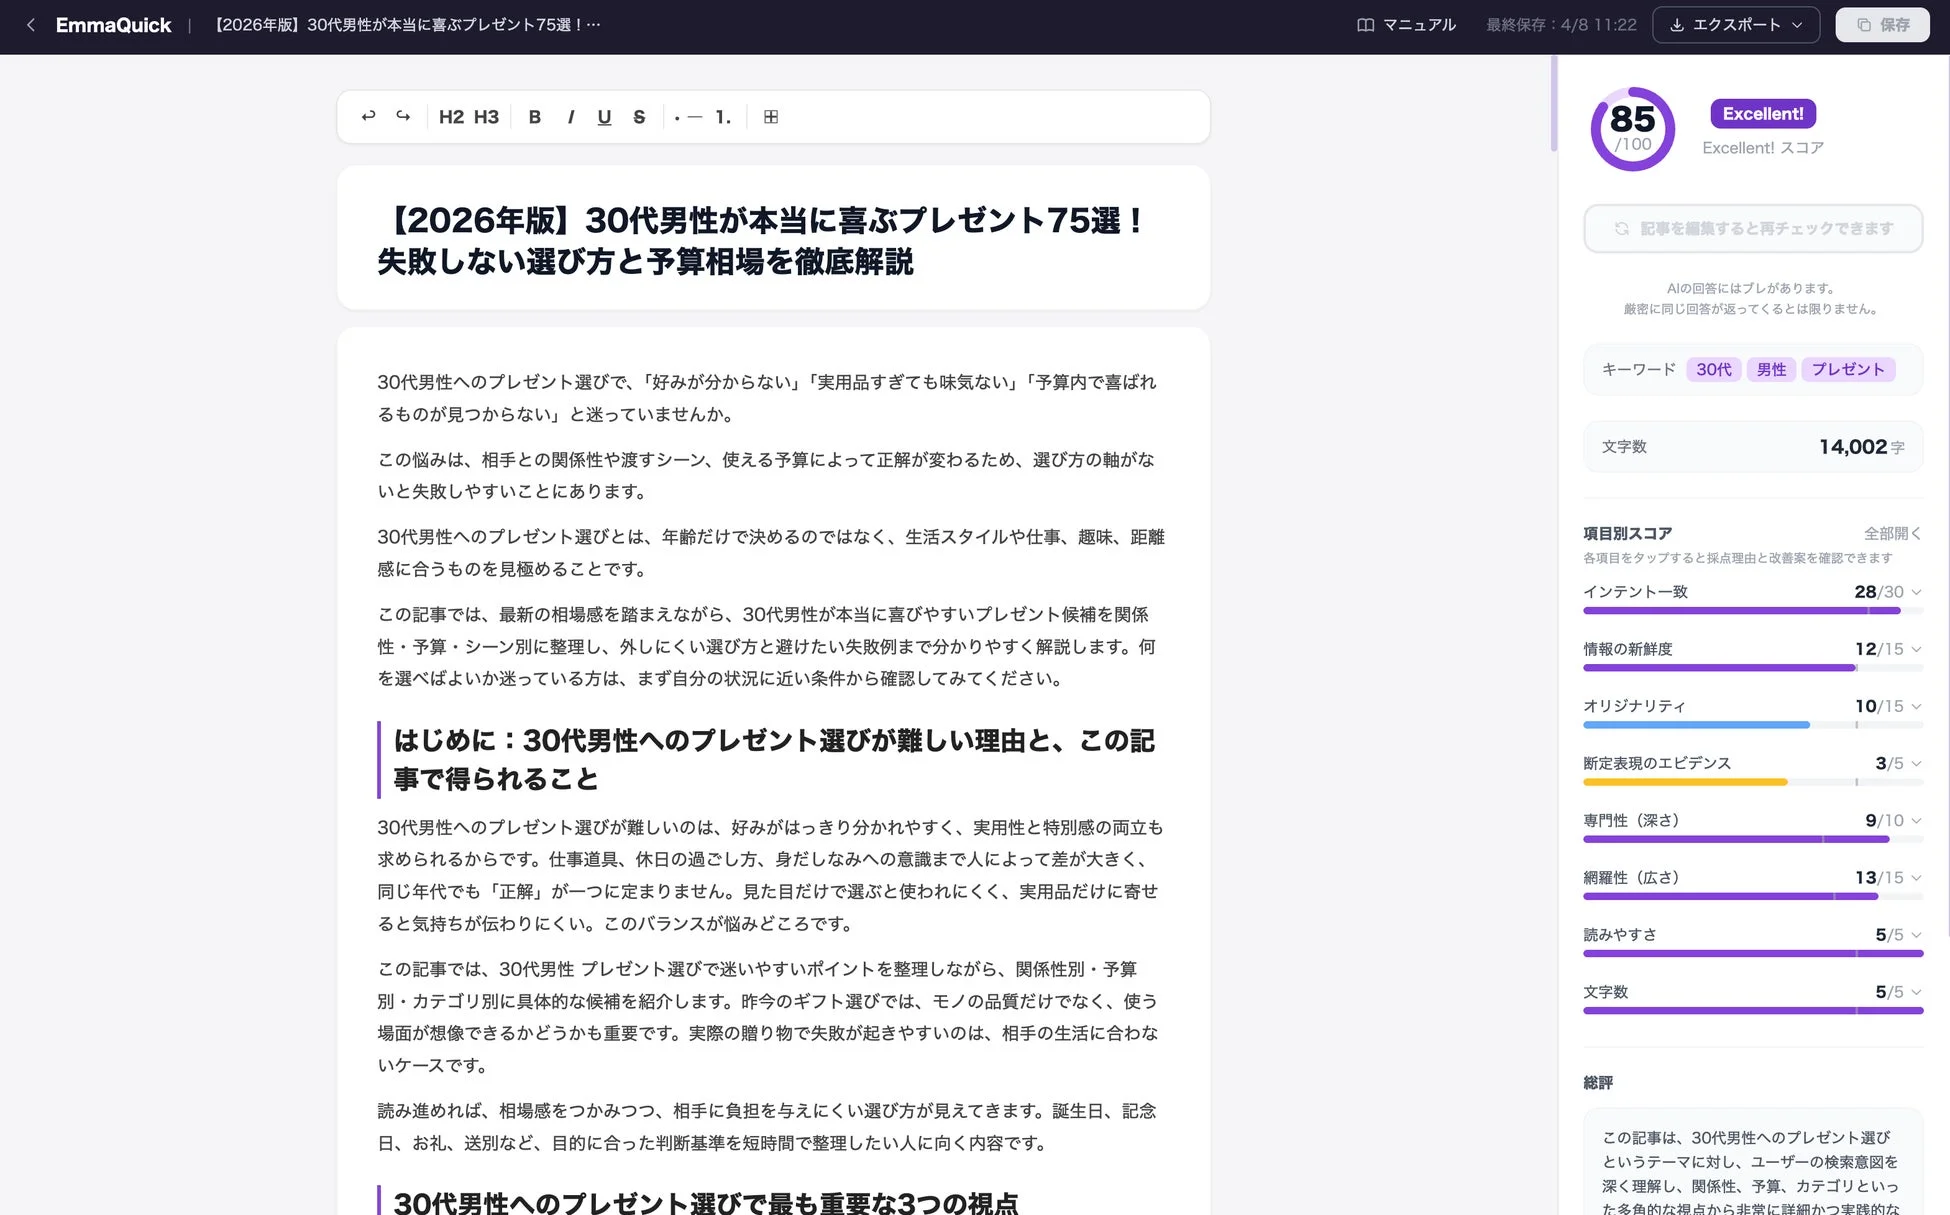The height and width of the screenshot is (1215, 1950).
Task: Open the エクスポート dropdown menu
Action: pyautogui.click(x=1736, y=24)
